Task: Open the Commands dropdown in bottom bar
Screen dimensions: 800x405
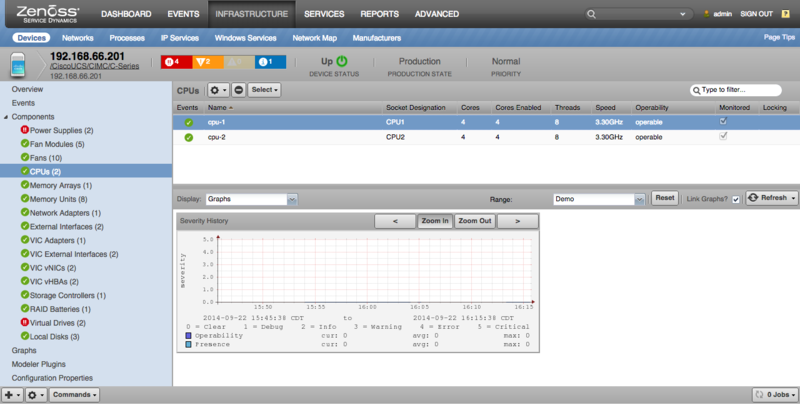Action: 74,395
